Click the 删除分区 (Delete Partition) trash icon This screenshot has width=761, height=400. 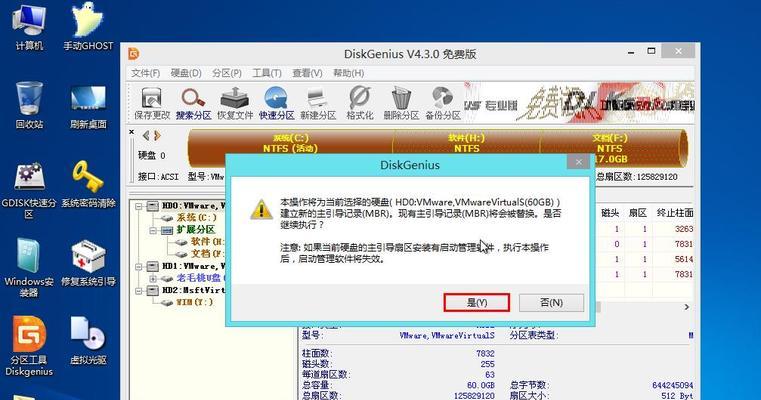click(x=401, y=102)
